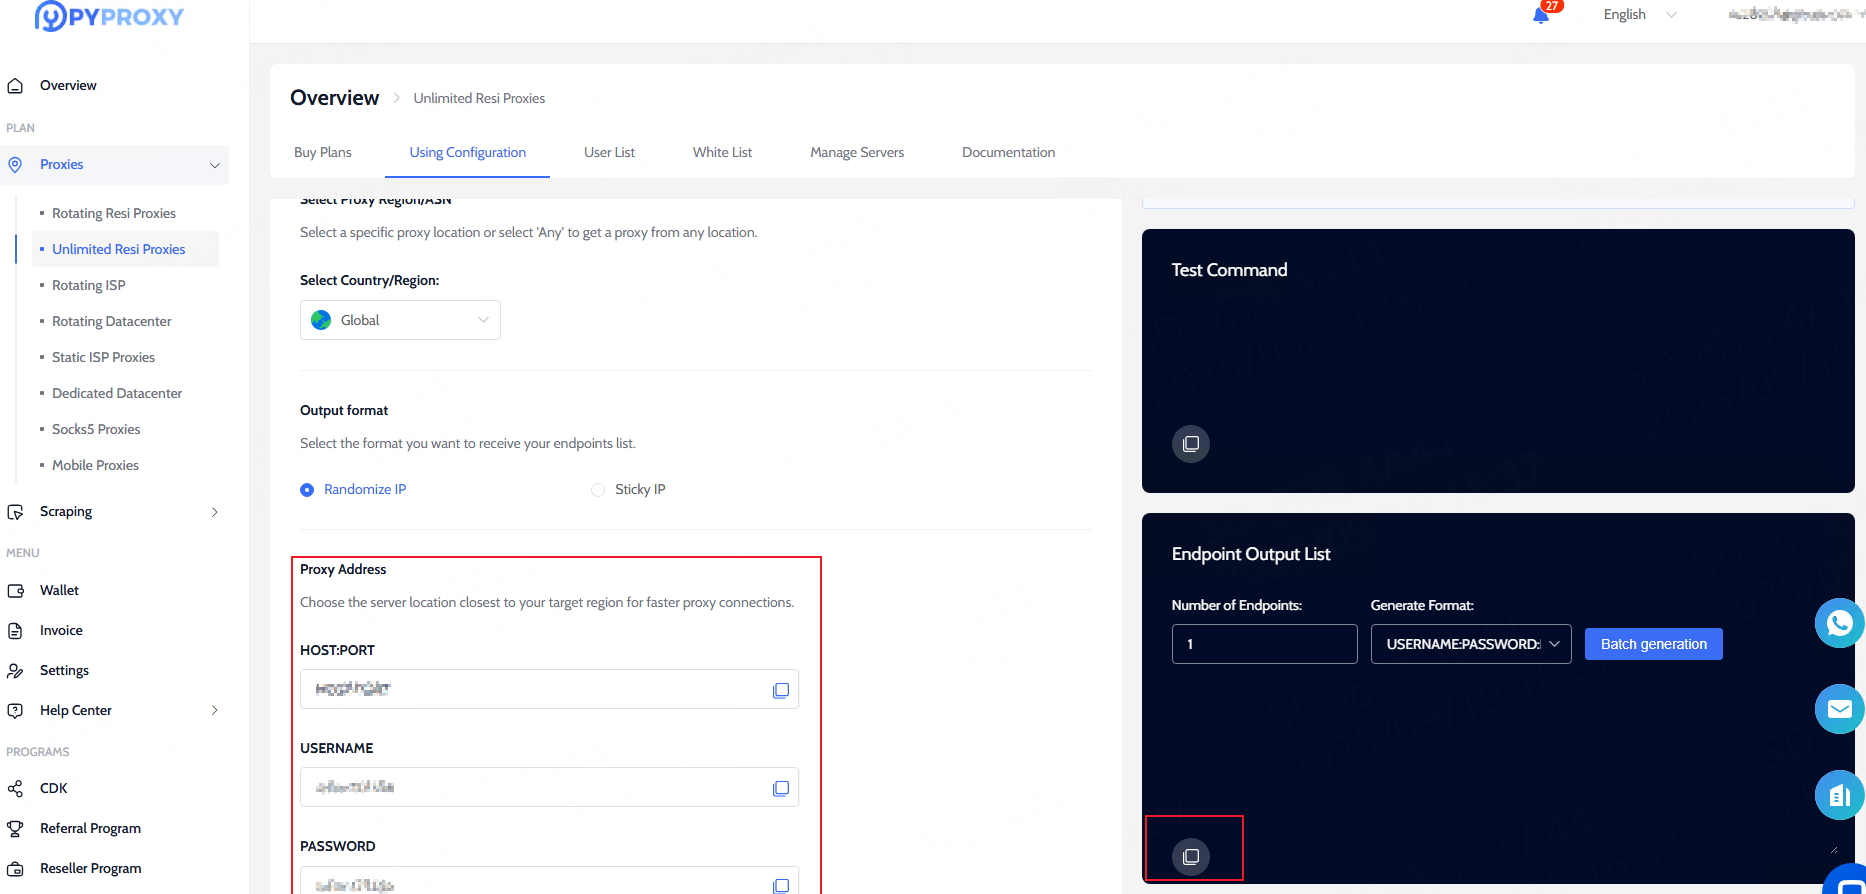Open the Manage Servers tab
The image size is (1866, 894).
[856, 152]
